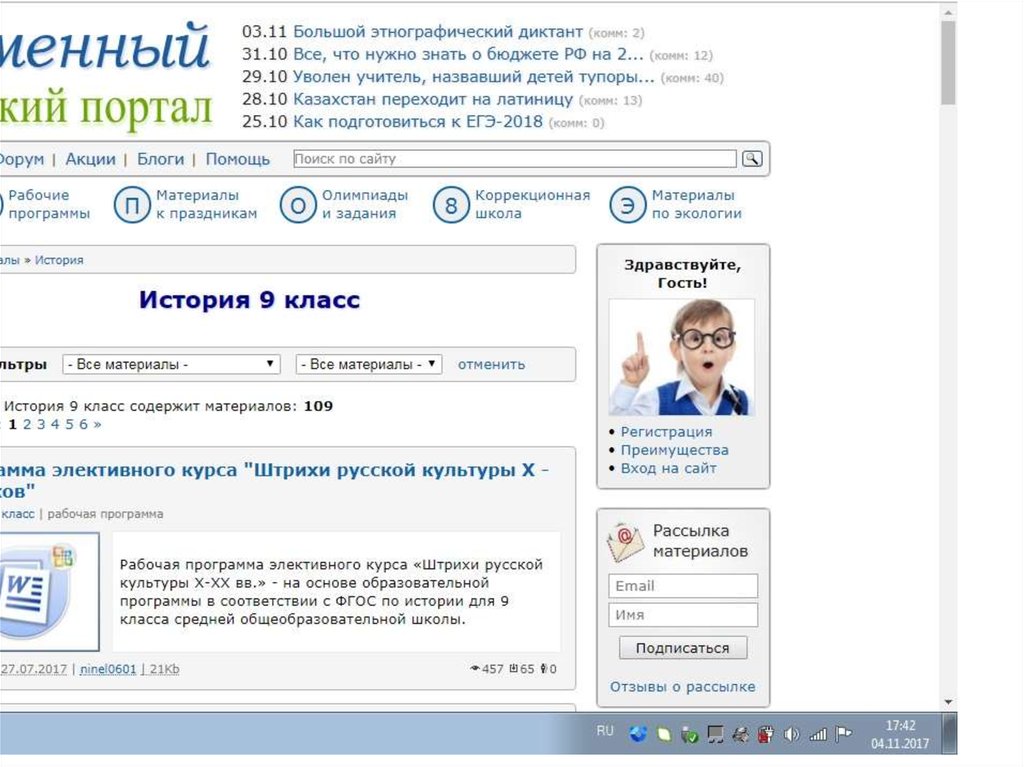Go to page 2 of results

(x=27, y=424)
